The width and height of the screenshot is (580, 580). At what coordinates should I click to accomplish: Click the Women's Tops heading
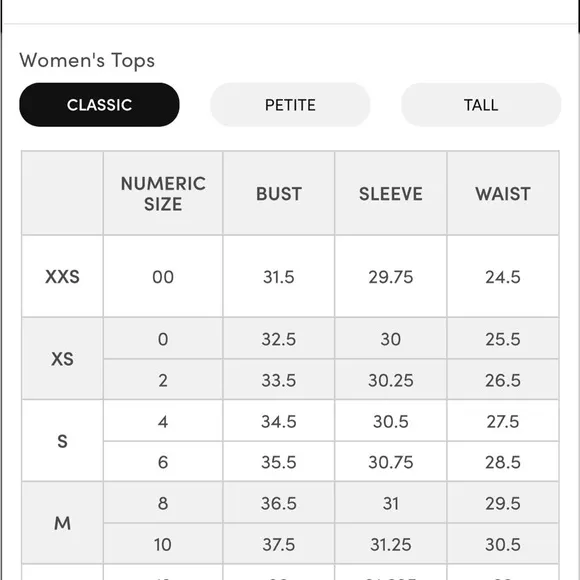coord(87,60)
